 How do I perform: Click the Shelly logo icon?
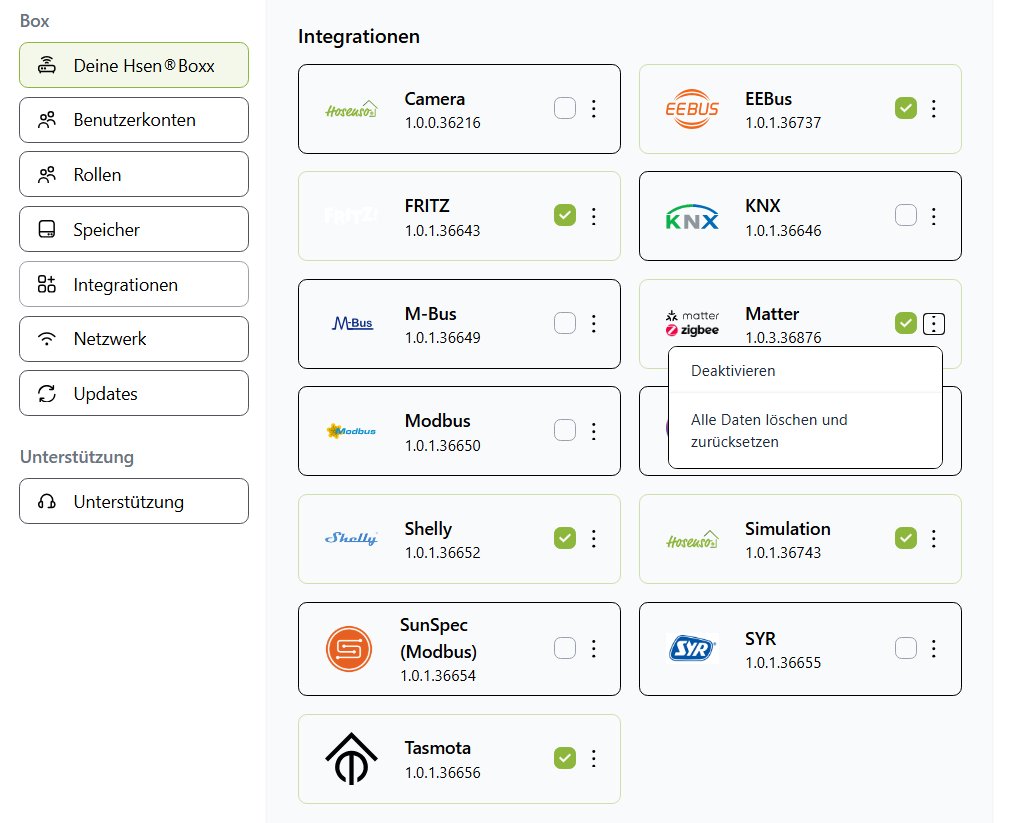click(352, 539)
